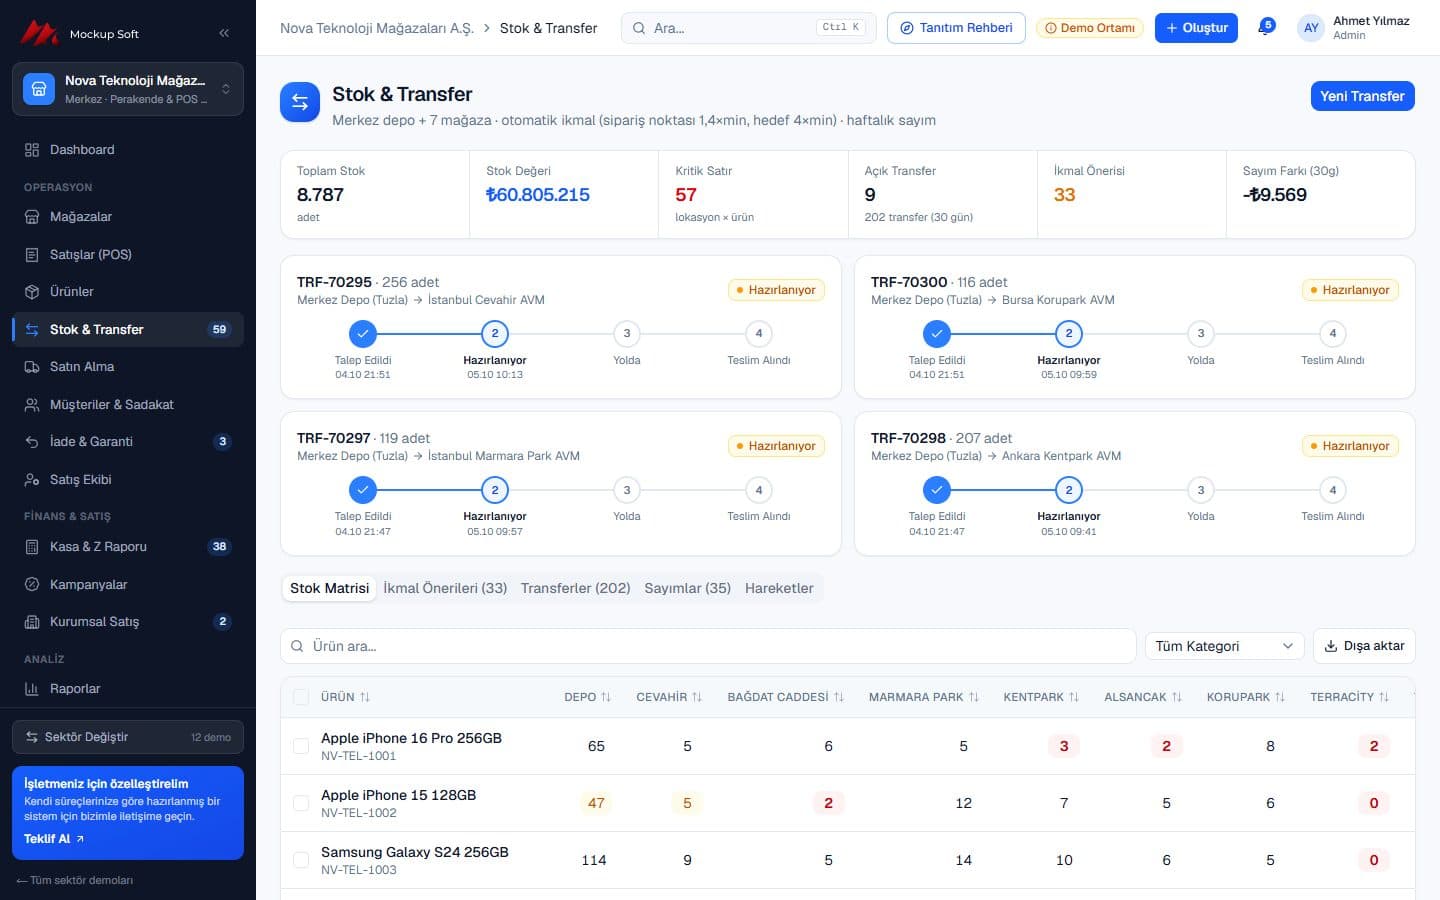Image resolution: width=1440 pixels, height=900 pixels.
Task: Sort by the KENTPARK column
Action: pyautogui.click(x=1041, y=697)
